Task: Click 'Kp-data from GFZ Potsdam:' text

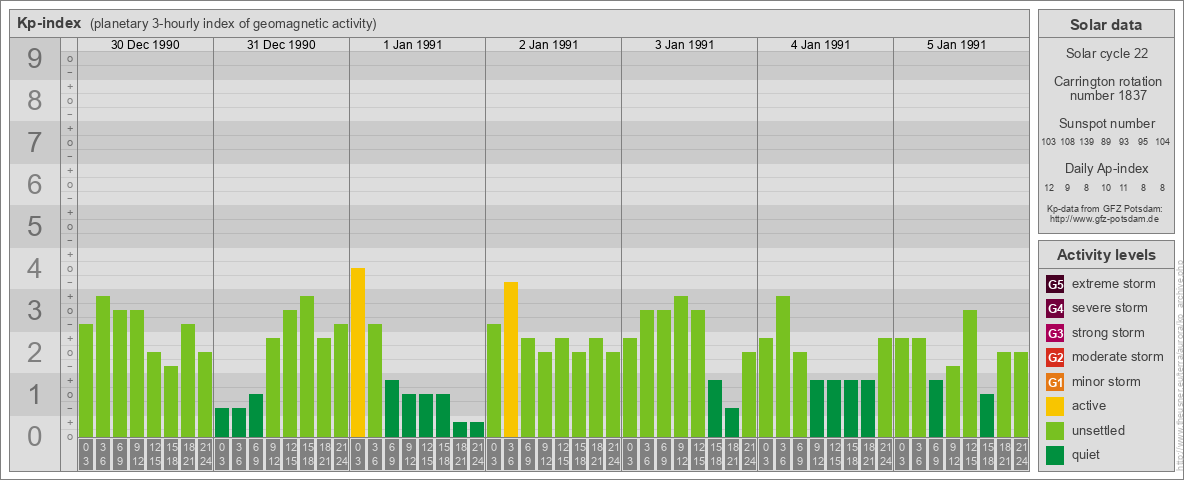Action: pyautogui.click(x=1106, y=208)
